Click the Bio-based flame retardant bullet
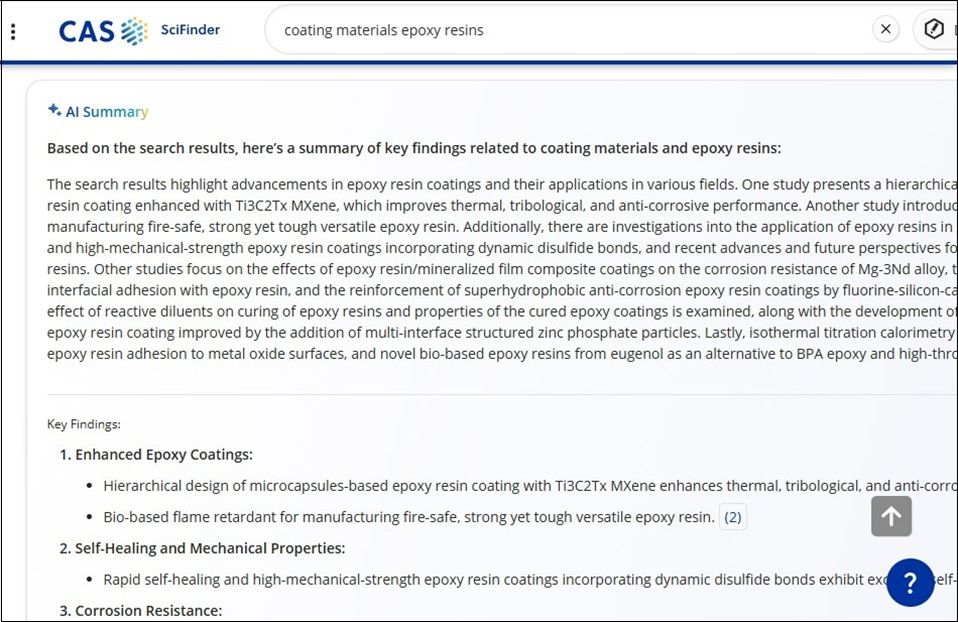The width and height of the screenshot is (958, 622). [409, 517]
